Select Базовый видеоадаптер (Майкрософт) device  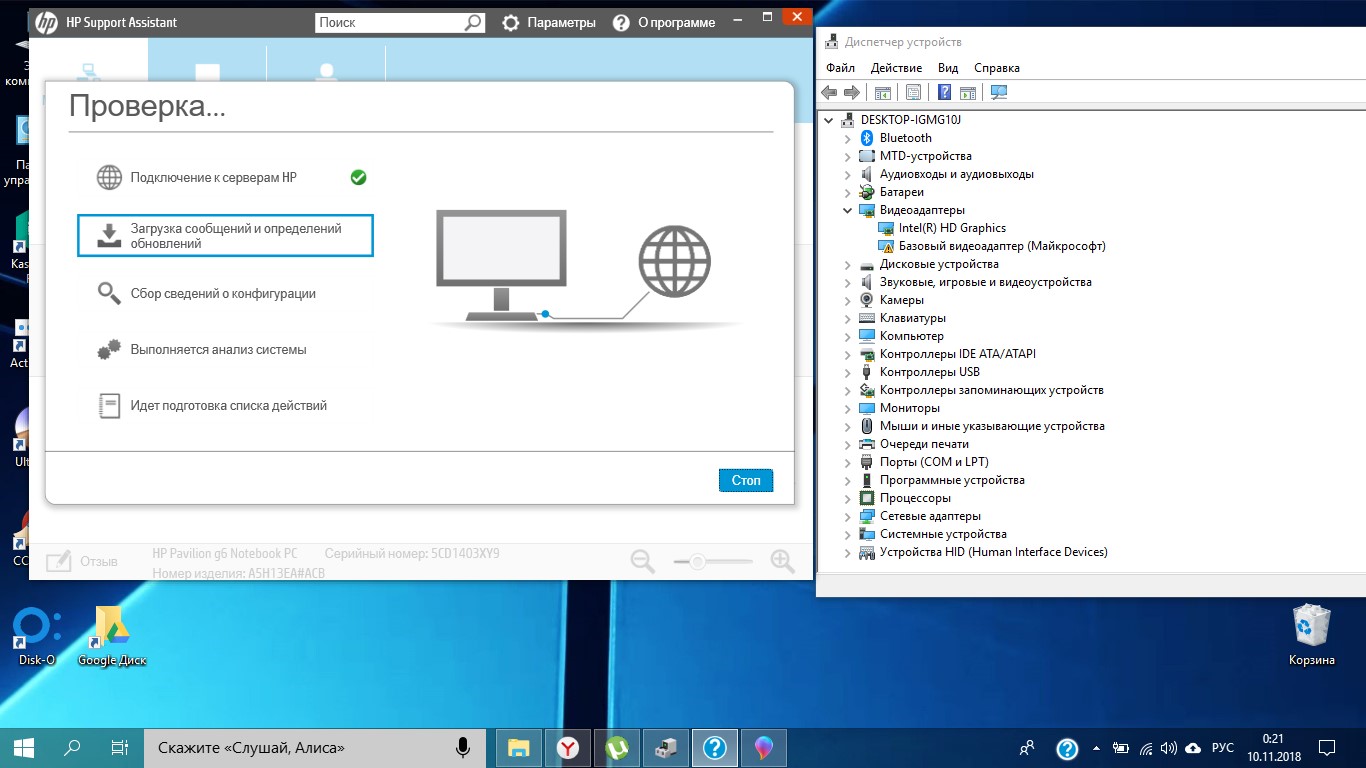pos(1001,246)
